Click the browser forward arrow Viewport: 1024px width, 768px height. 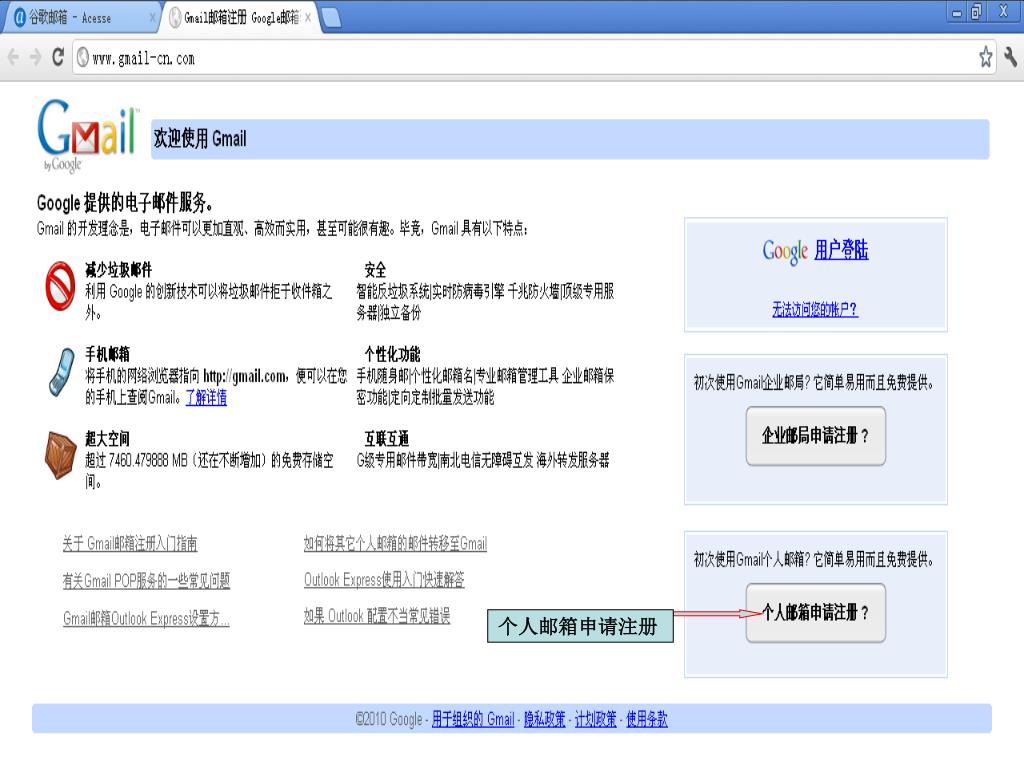[35, 57]
